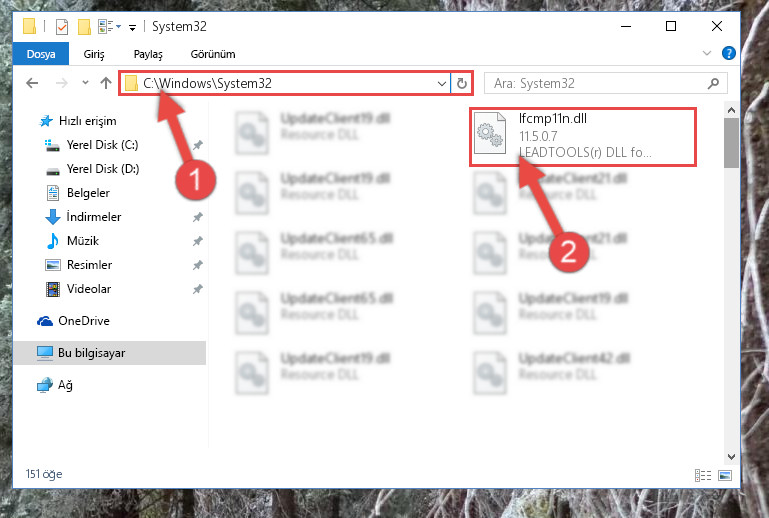Open the Dosya menu
The height and width of the screenshot is (518, 769).
41,54
